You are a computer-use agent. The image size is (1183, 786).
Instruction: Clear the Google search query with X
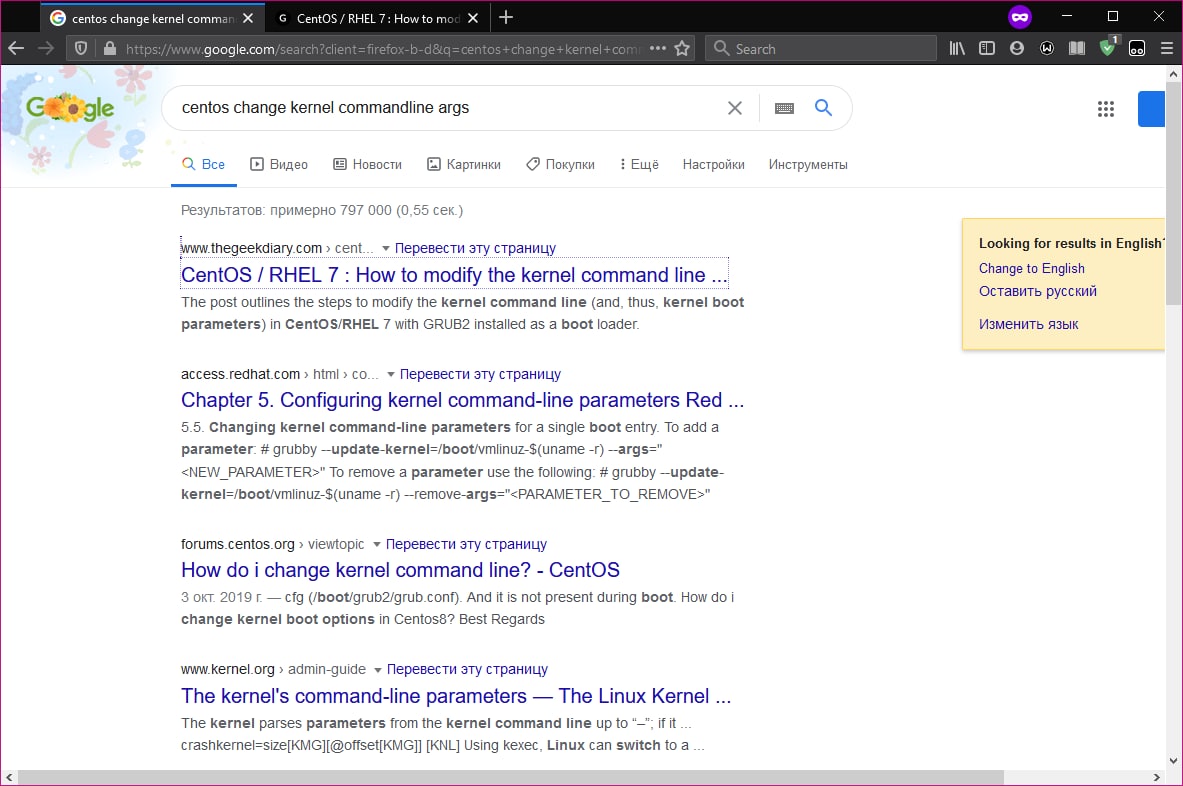point(735,108)
